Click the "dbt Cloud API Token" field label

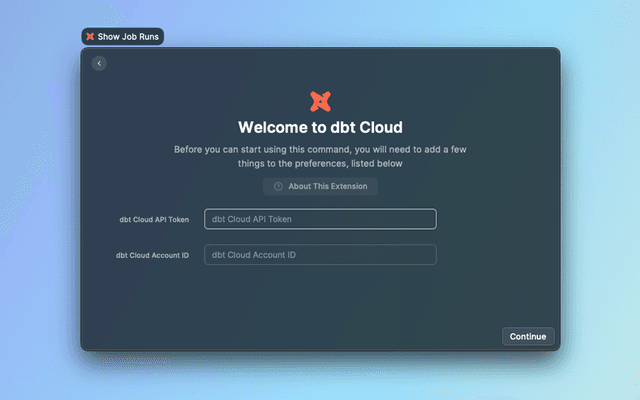[x=154, y=219]
